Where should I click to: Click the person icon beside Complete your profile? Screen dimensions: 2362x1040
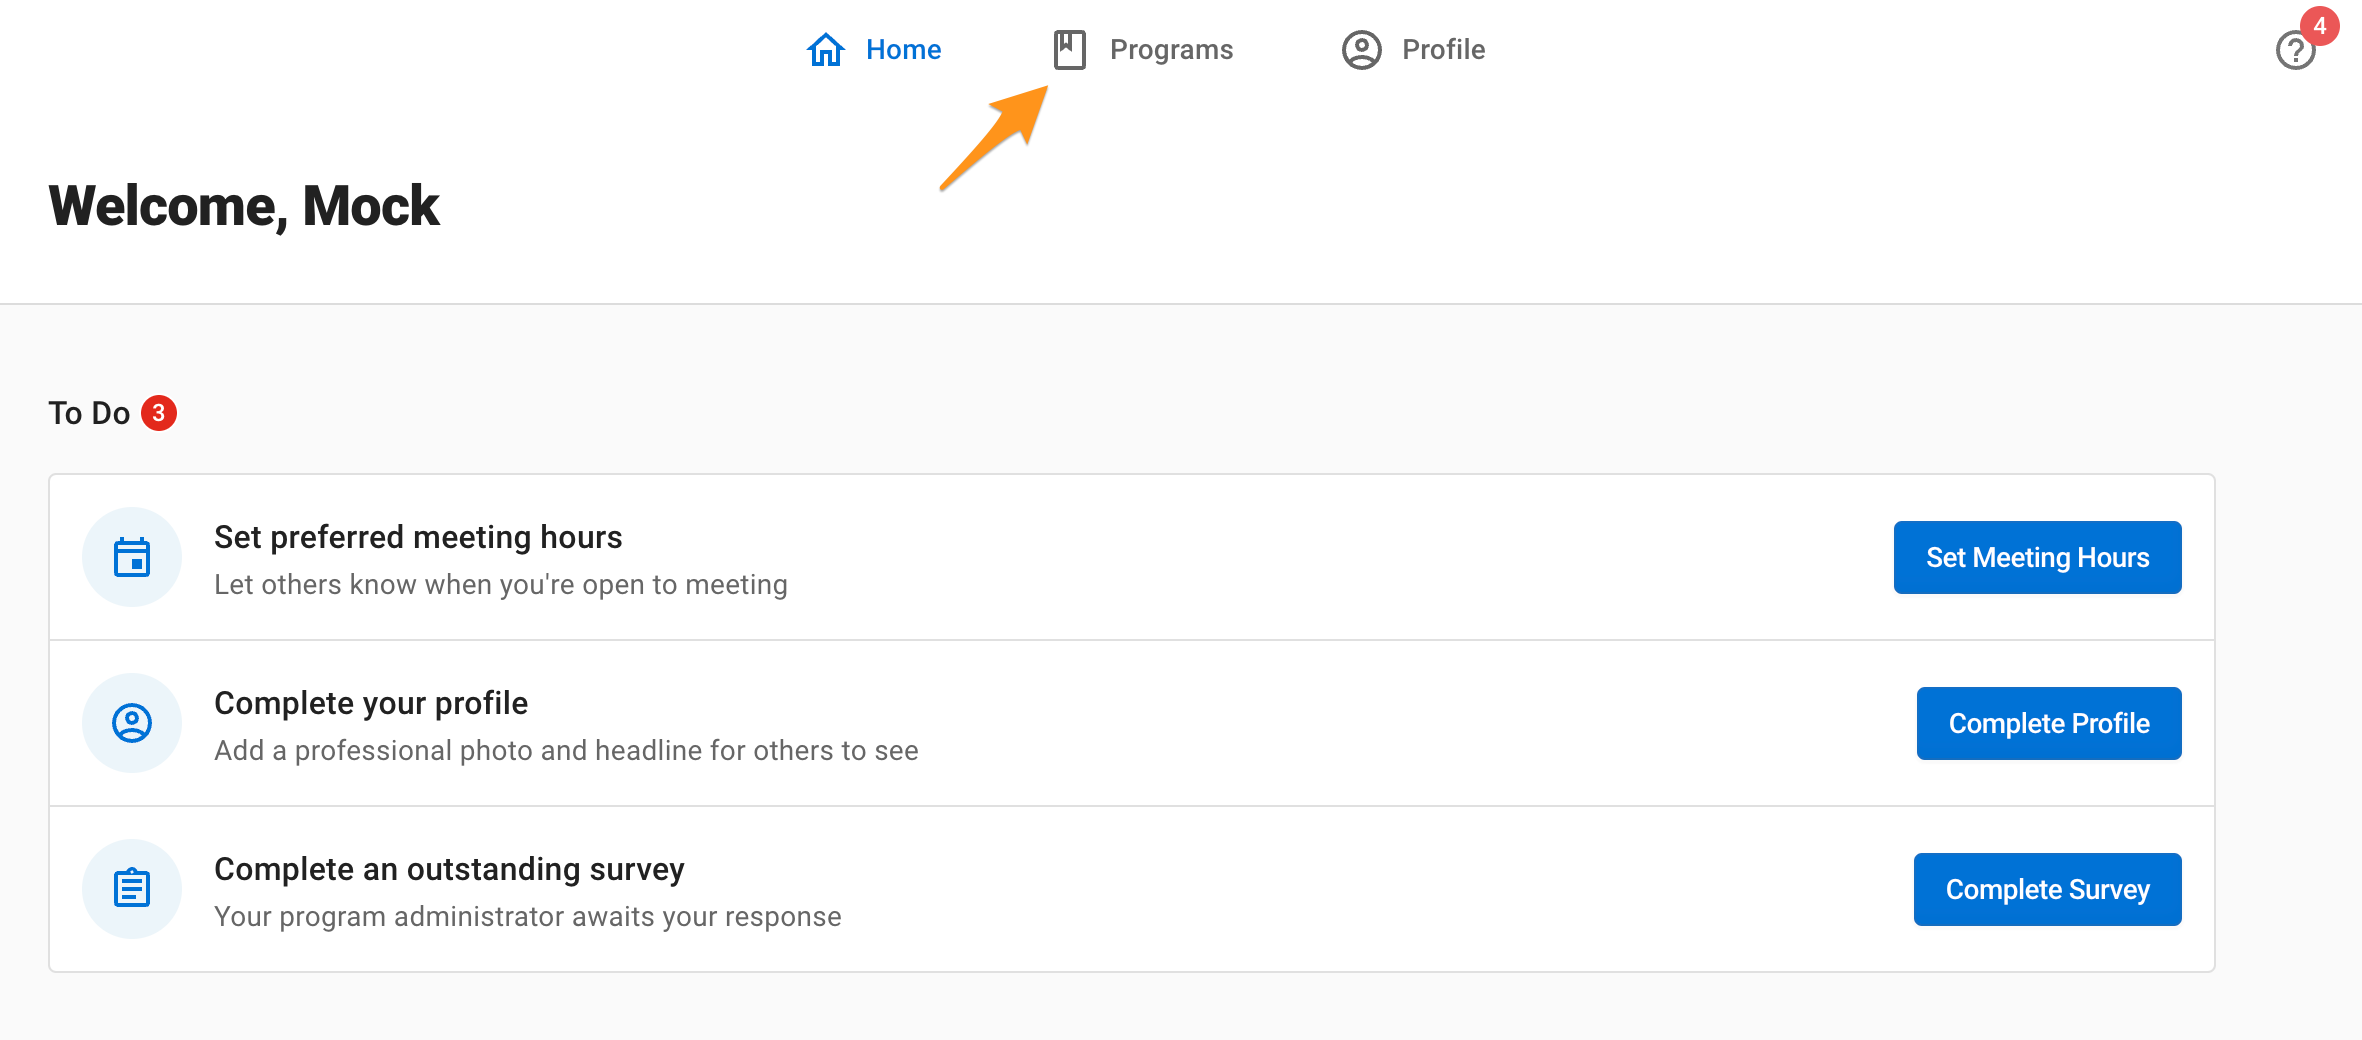coord(132,723)
